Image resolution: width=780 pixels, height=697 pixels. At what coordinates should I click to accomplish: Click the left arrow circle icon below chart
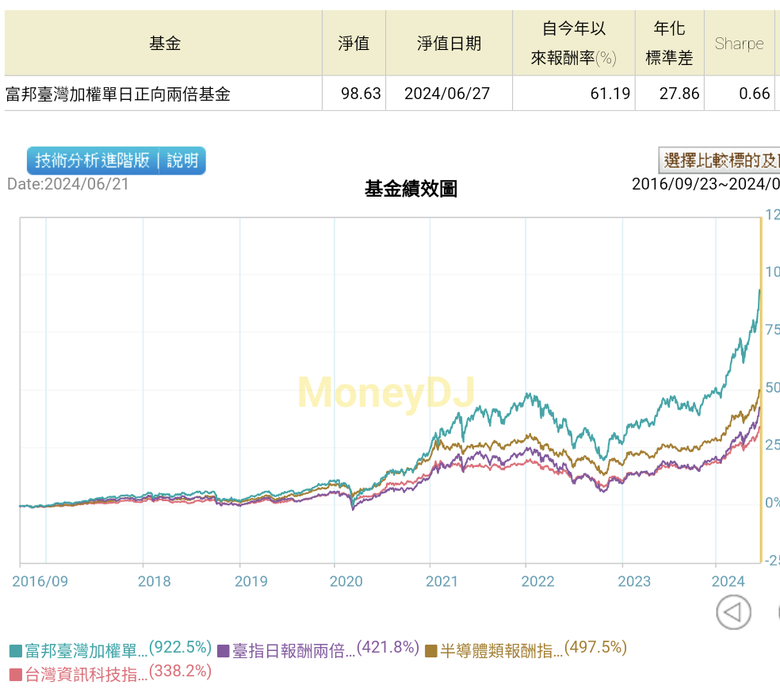point(733,612)
